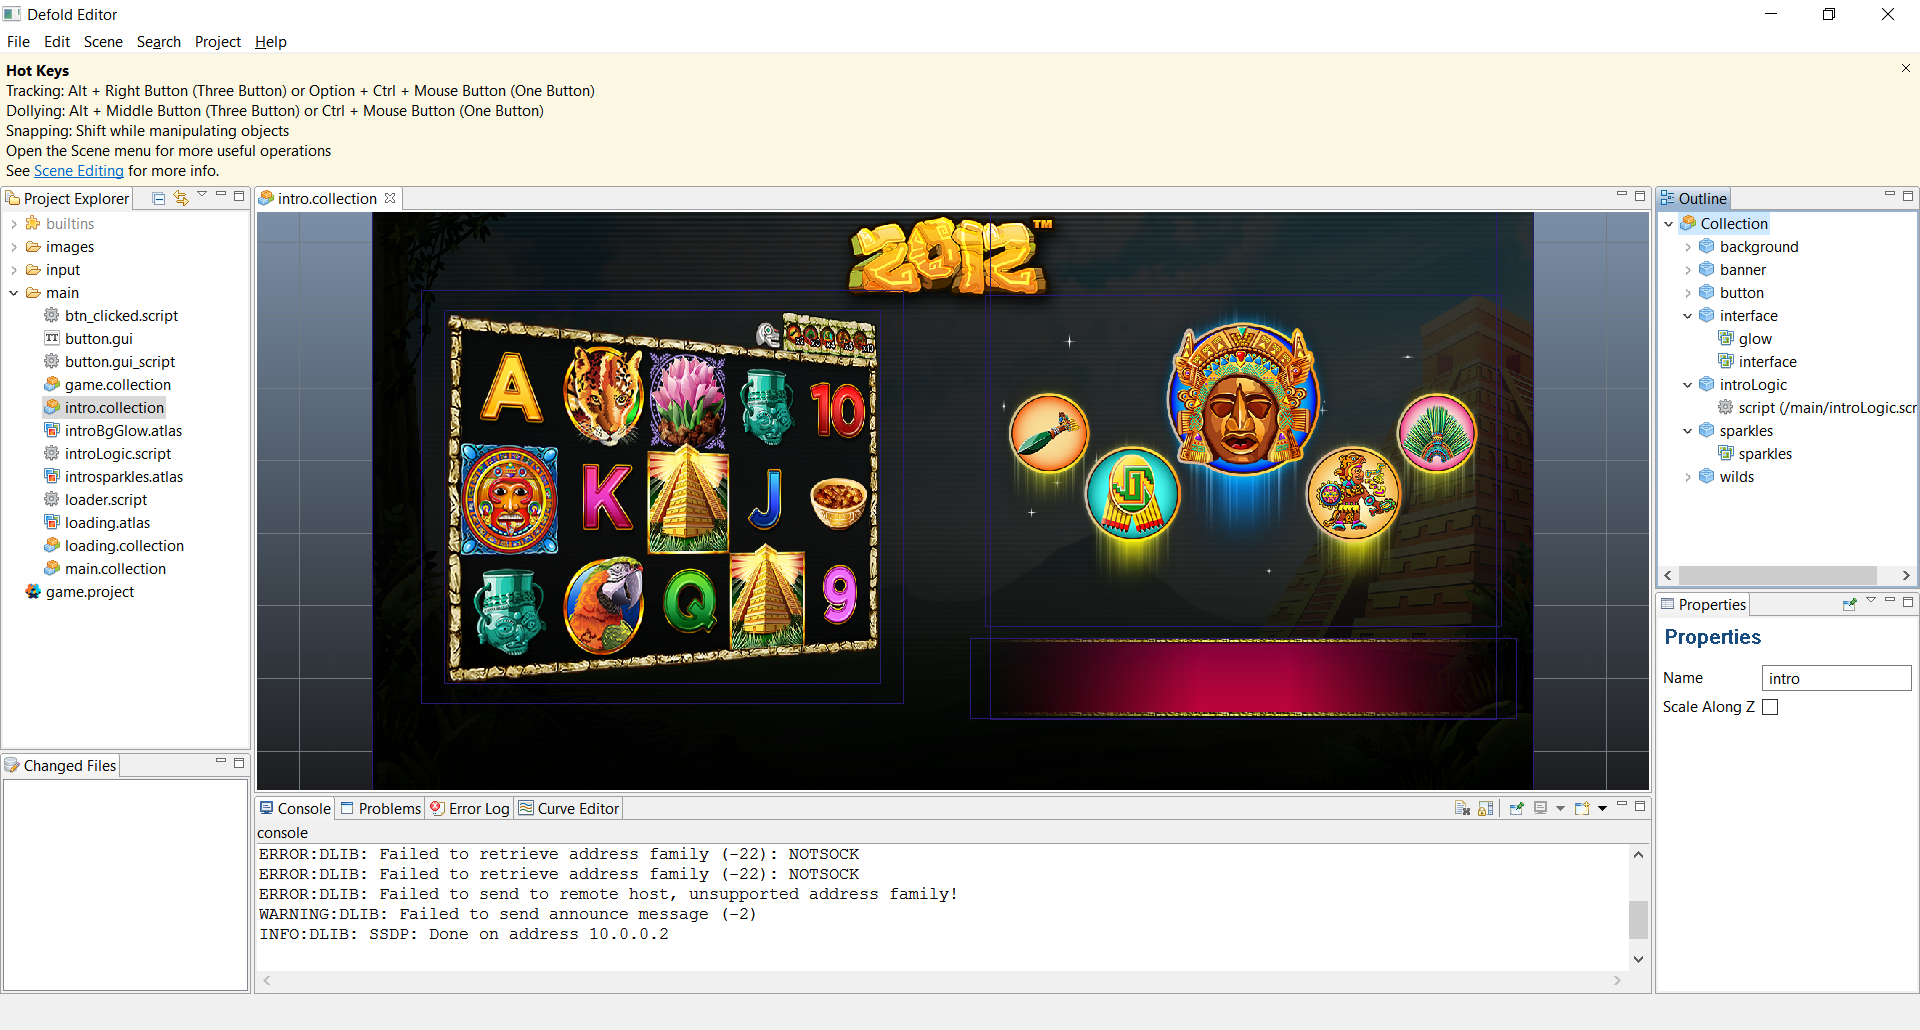Minimize the Console panel
This screenshot has height=1030, width=1920.
click(1622, 804)
